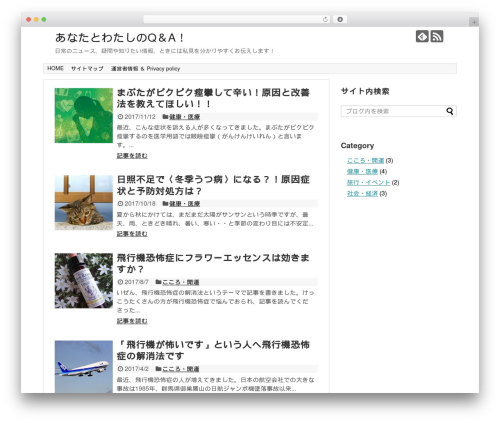Click the サイト内検索 sidebar heading
The height and width of the screenshot is (423, 500).
click(365, 91)
